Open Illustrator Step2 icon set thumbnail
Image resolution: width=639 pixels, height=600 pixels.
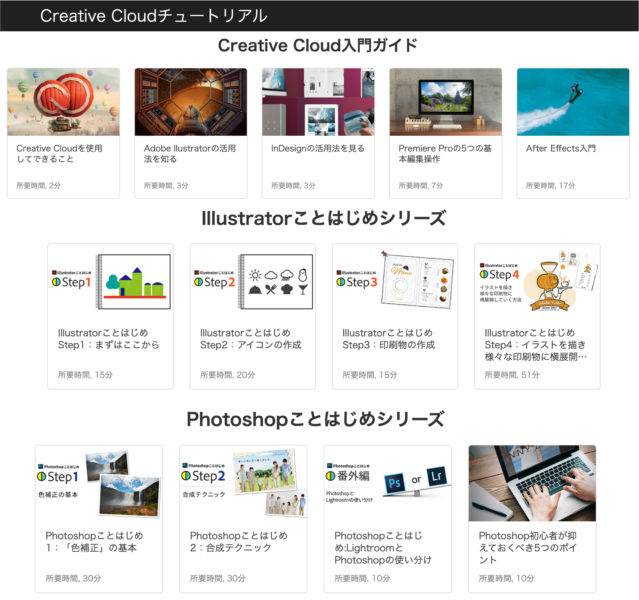point(253,282)
